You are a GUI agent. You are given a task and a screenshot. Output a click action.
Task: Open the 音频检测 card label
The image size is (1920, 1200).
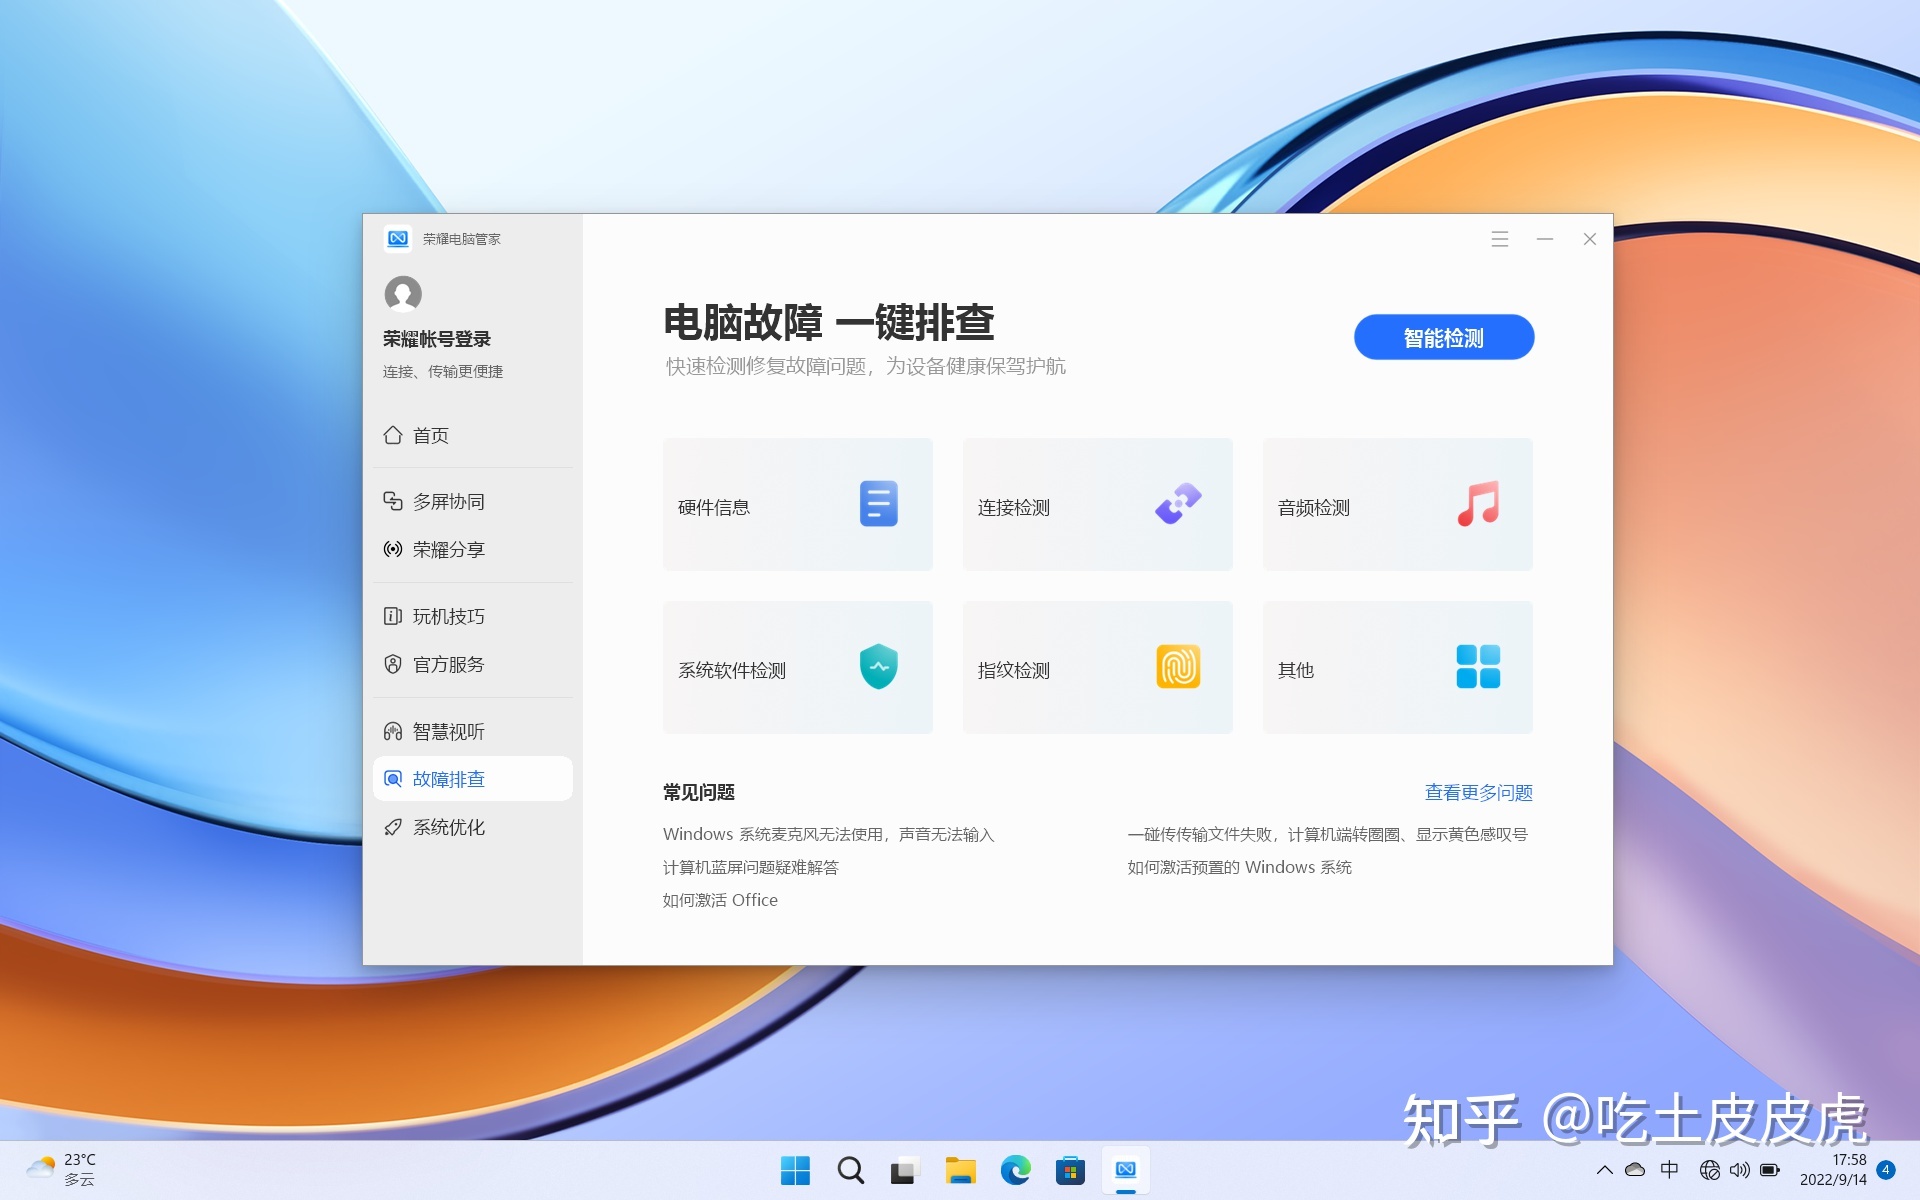1314,507
